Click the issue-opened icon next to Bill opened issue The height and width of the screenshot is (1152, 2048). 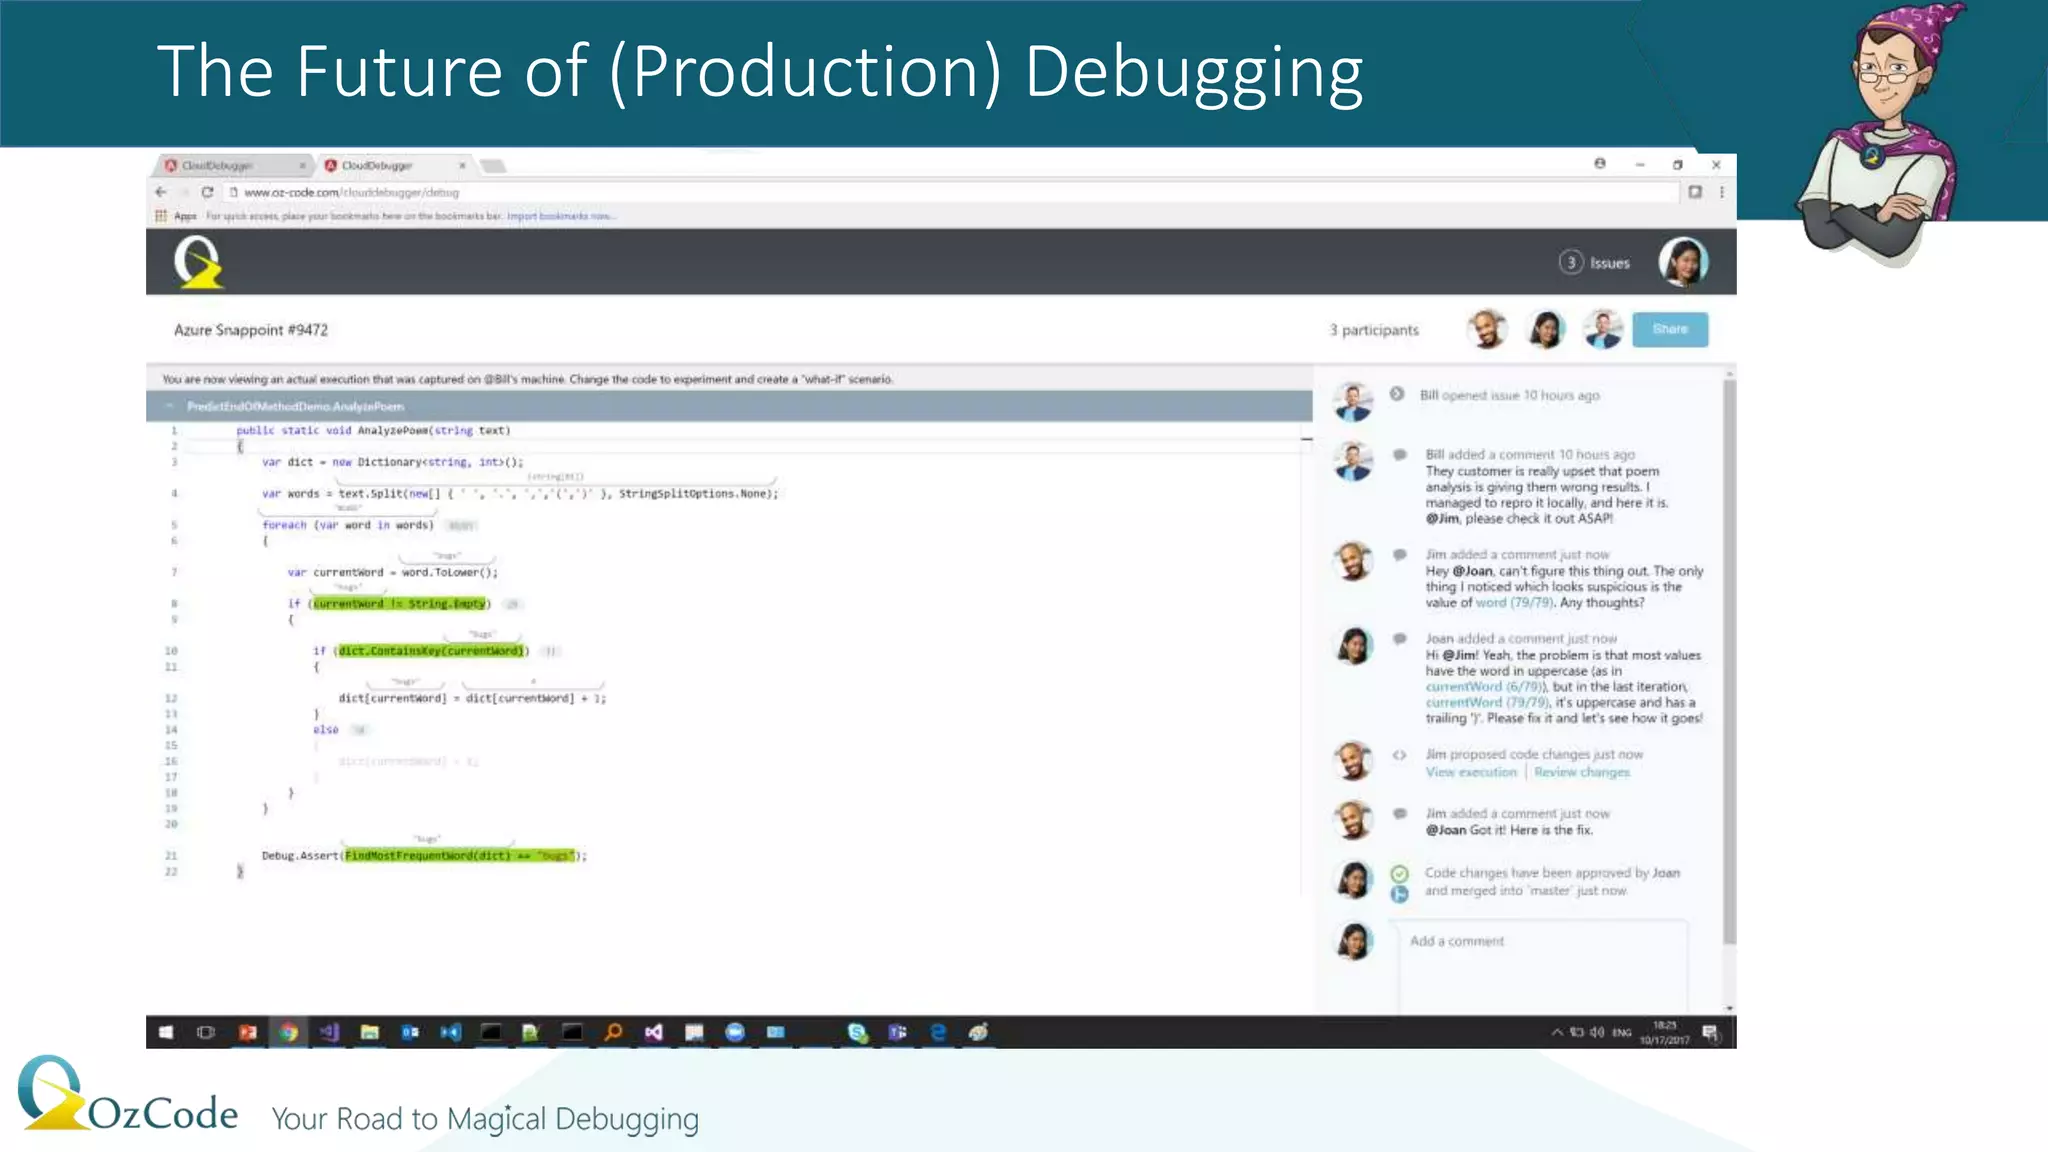pos(1397,394)
